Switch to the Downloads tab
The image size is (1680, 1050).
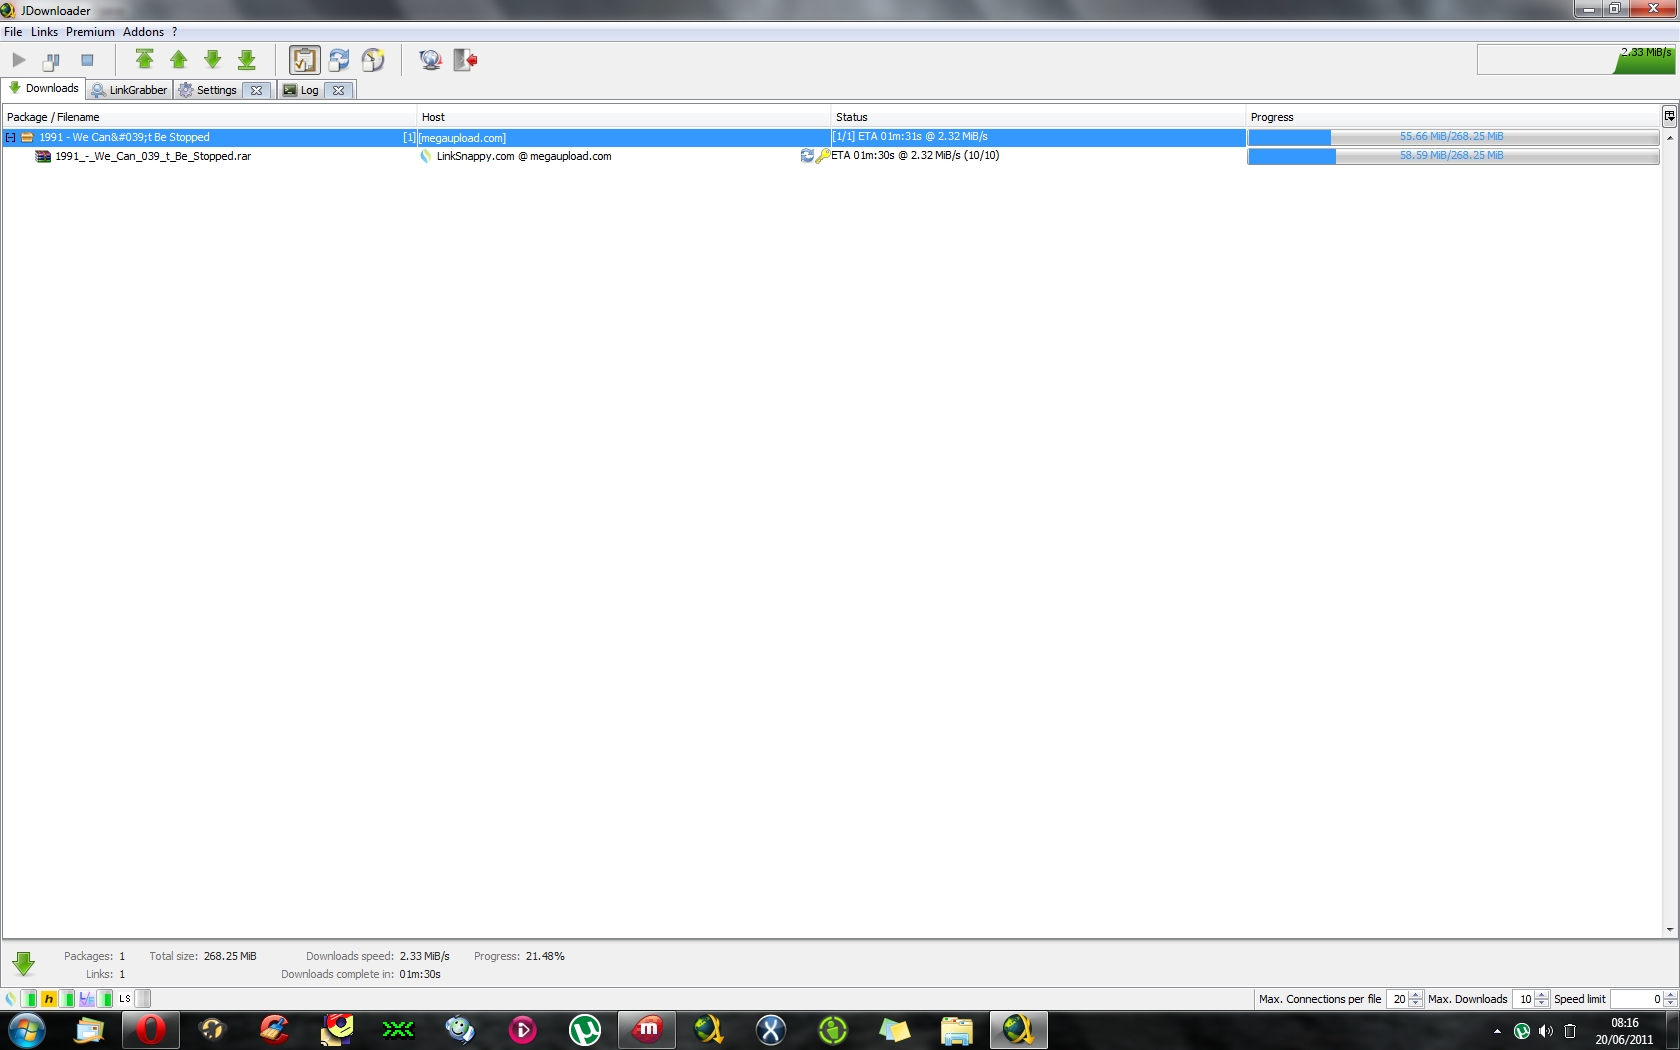44,88
